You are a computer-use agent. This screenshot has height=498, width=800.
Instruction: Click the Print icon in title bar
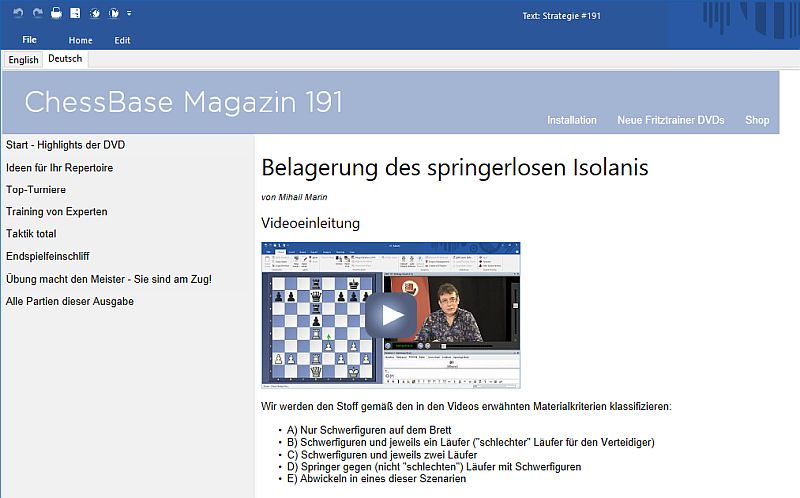pos(56,14)
